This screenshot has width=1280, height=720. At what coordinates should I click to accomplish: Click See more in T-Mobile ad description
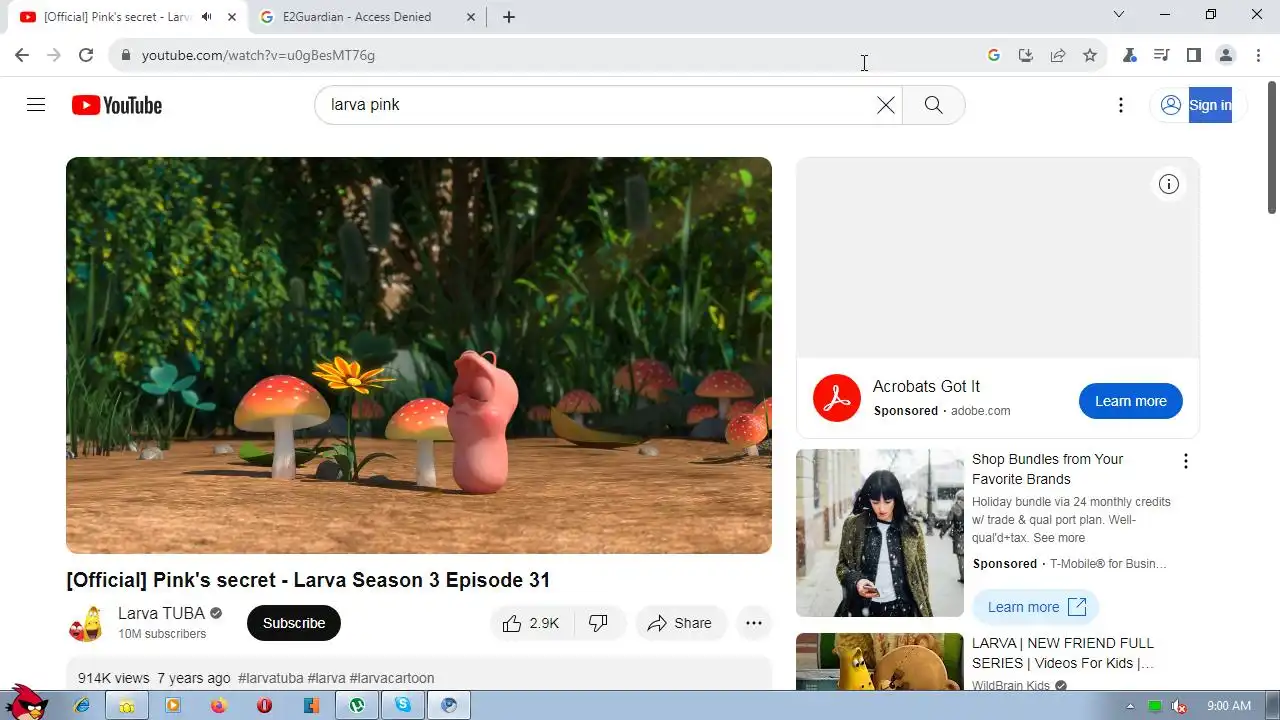(x=1059, y=538)
